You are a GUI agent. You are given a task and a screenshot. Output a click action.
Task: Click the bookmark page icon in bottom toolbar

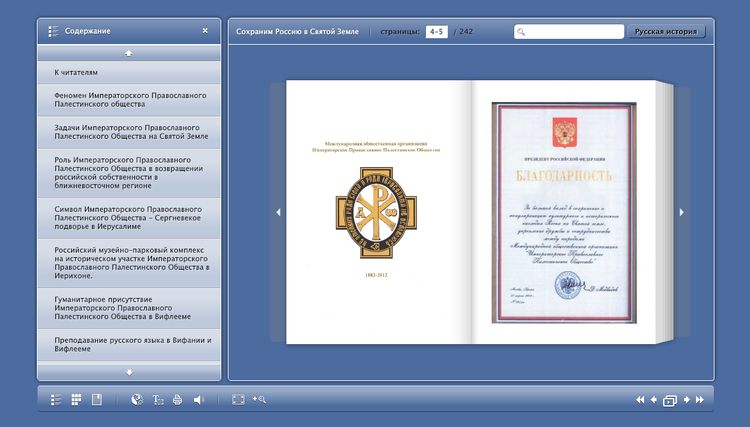coord(97,400)
